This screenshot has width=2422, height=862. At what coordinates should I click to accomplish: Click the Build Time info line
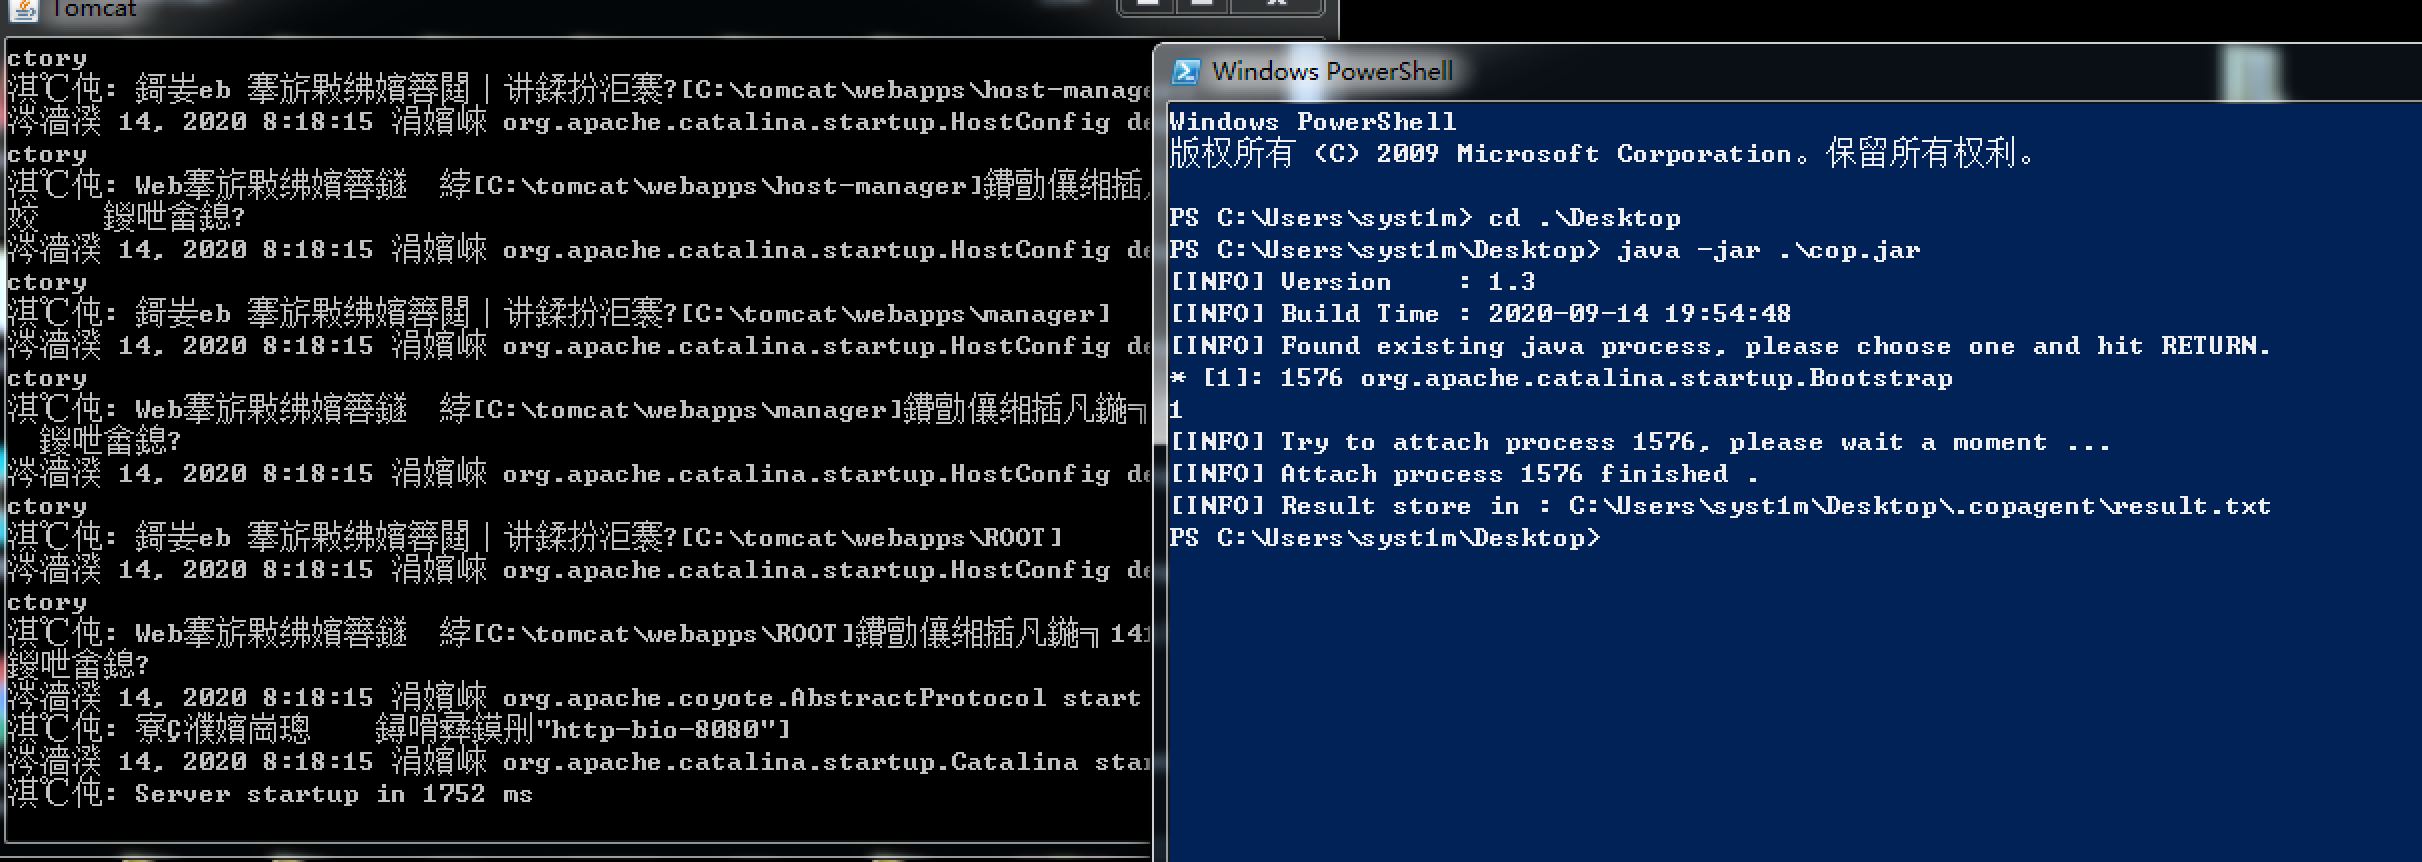(x=1480, y=314)
